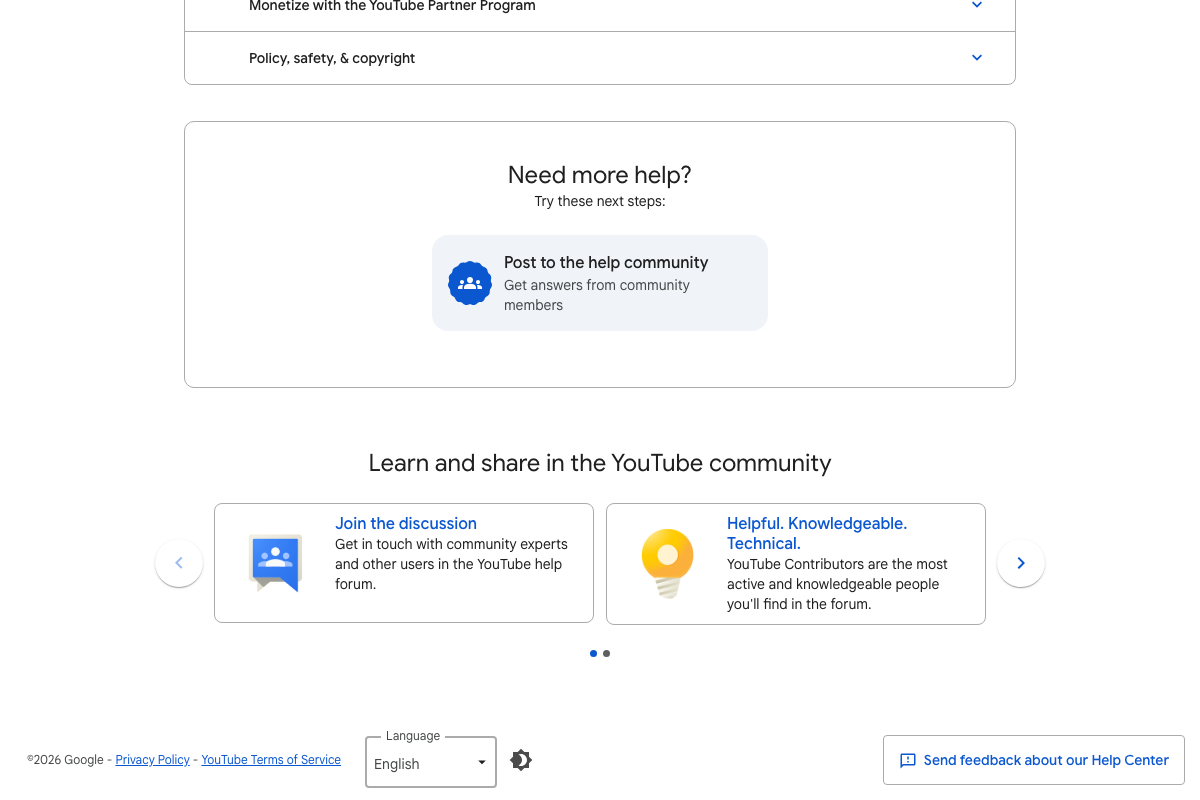The height and width of the screenshot is (800, 1200).
Task: Click 'Need more help?' heading
Action: coord(600,175)
